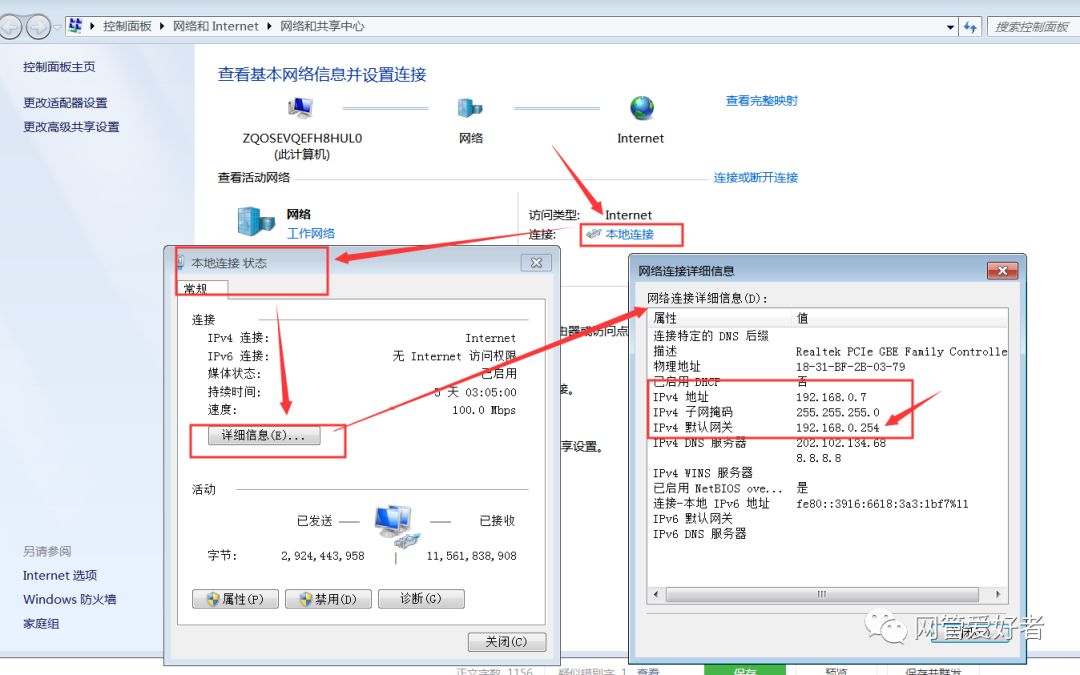Click the search control panel field
The width and height of the screenshot is (1080, 675).
coord(1032,27)
